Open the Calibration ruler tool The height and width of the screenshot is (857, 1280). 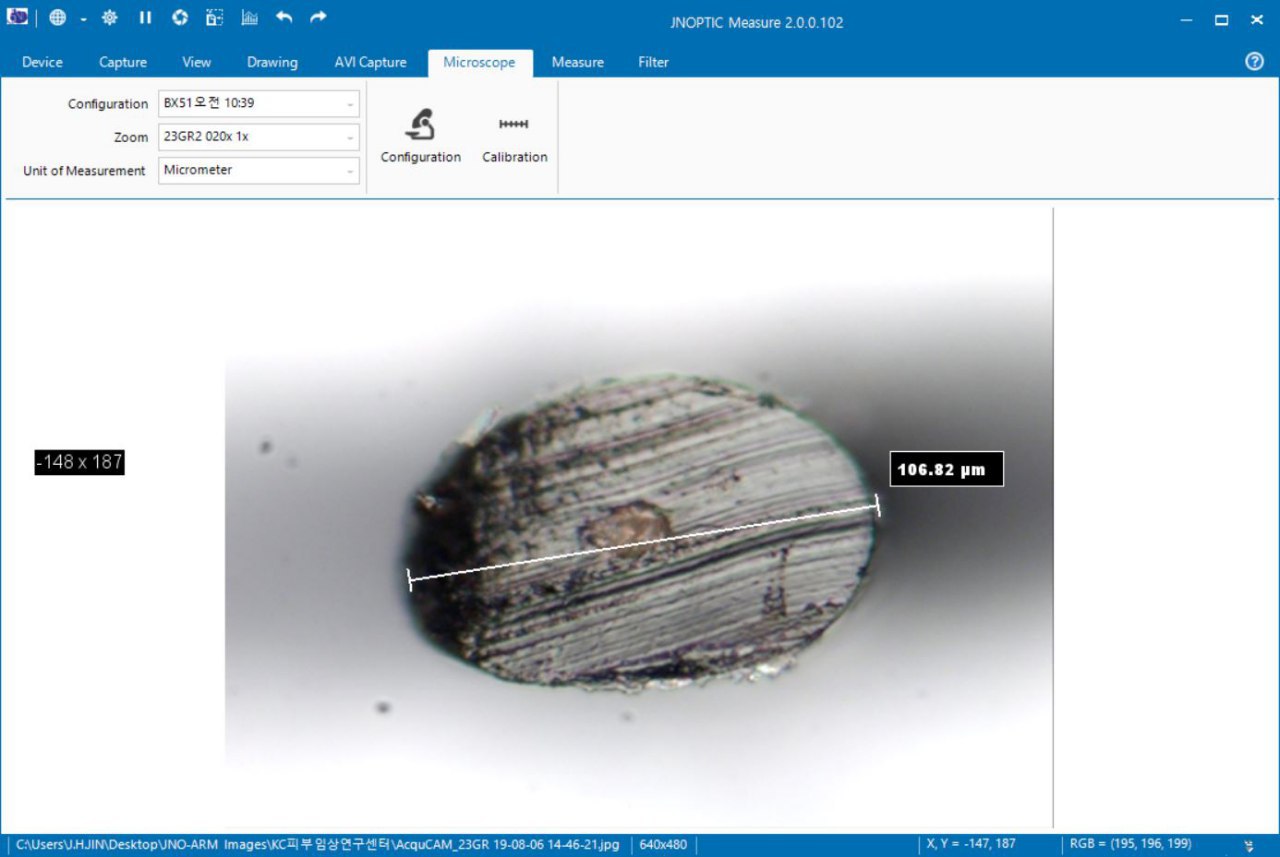514,136
